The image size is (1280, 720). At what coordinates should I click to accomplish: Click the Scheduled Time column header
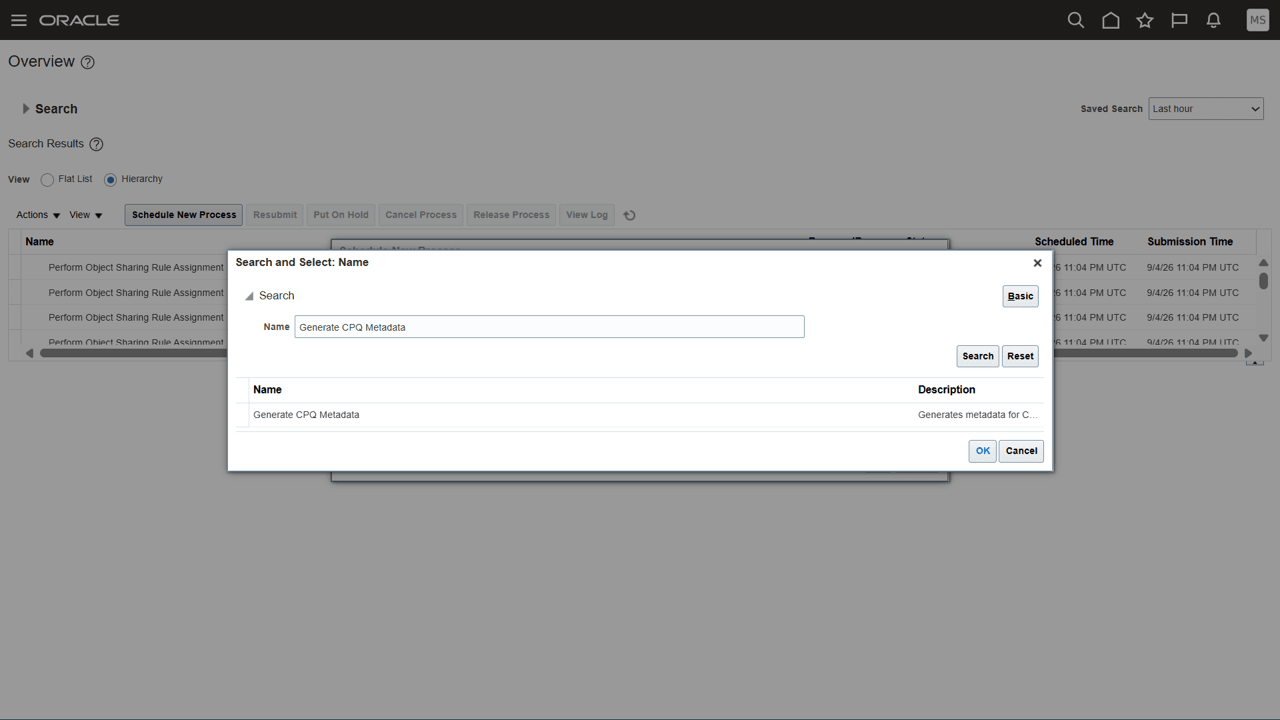tap(1074, 242)
